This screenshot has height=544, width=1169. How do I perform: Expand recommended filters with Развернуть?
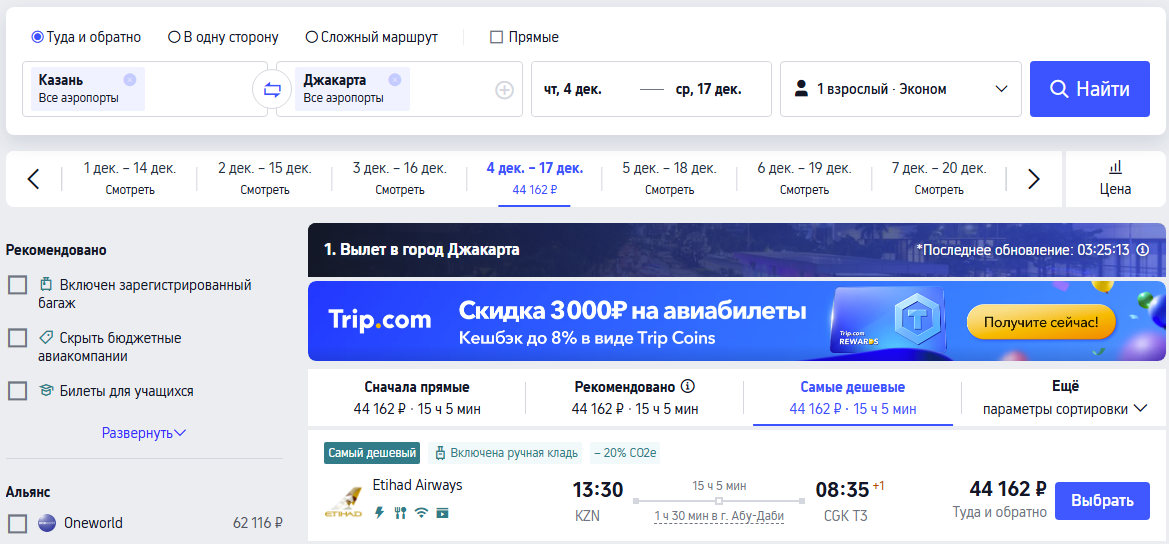point(144,433)
